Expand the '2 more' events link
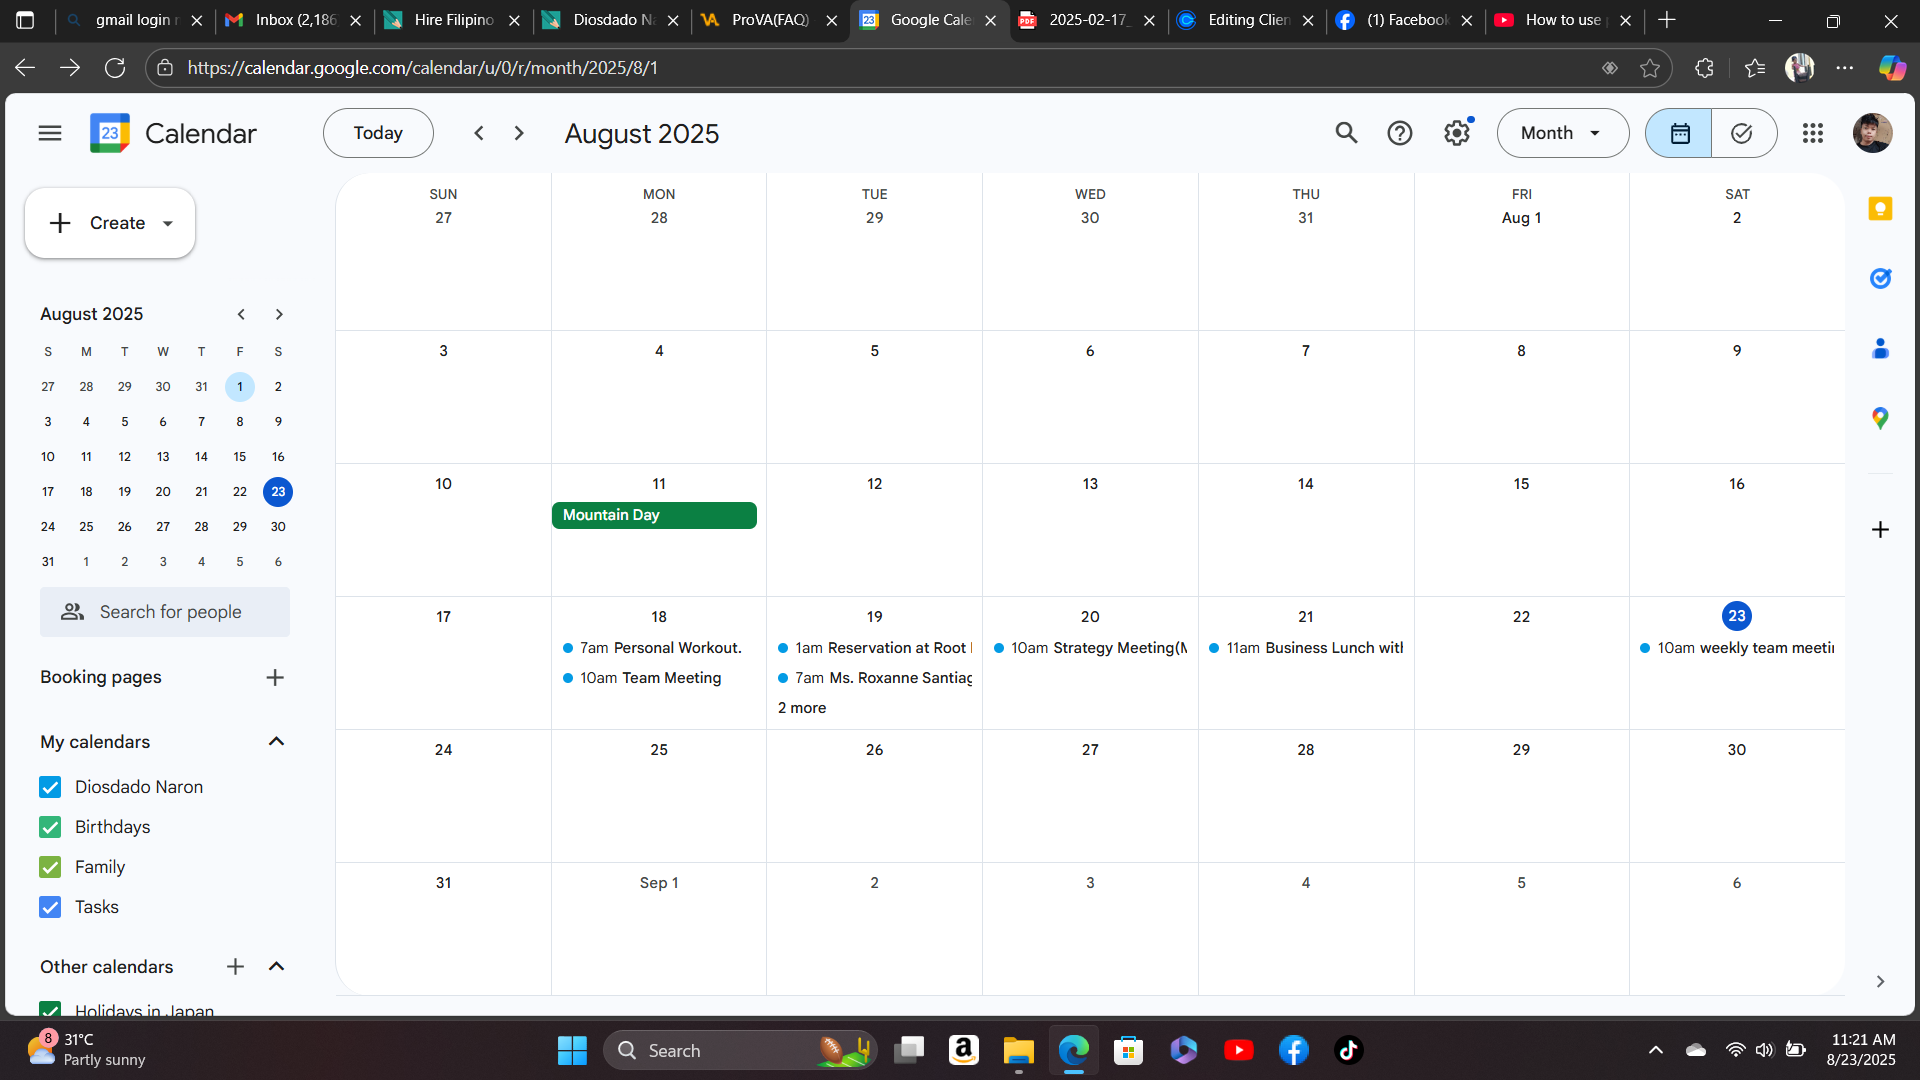This screenshot has width=1920, height=1080. (x=802, y=708)
